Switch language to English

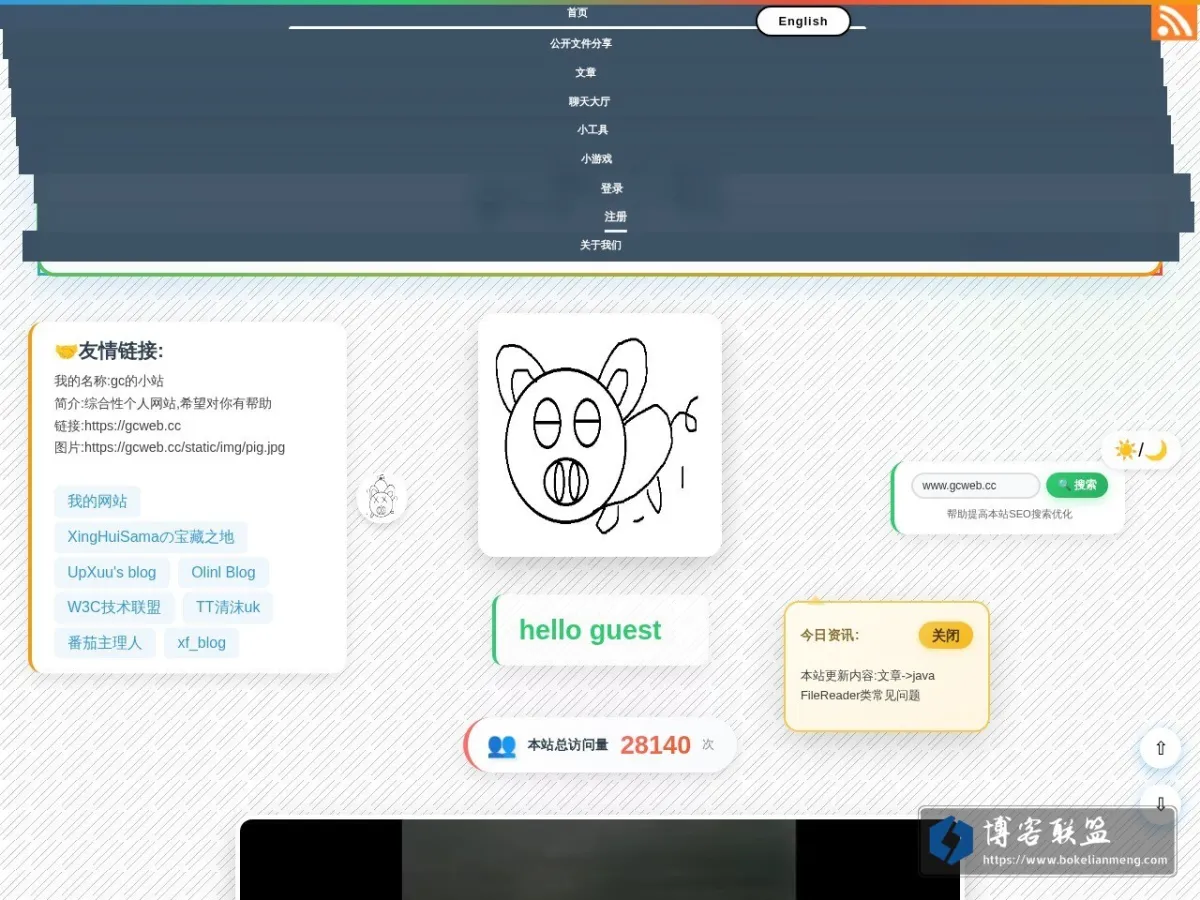pyautogui.click(x=803, y=21)
